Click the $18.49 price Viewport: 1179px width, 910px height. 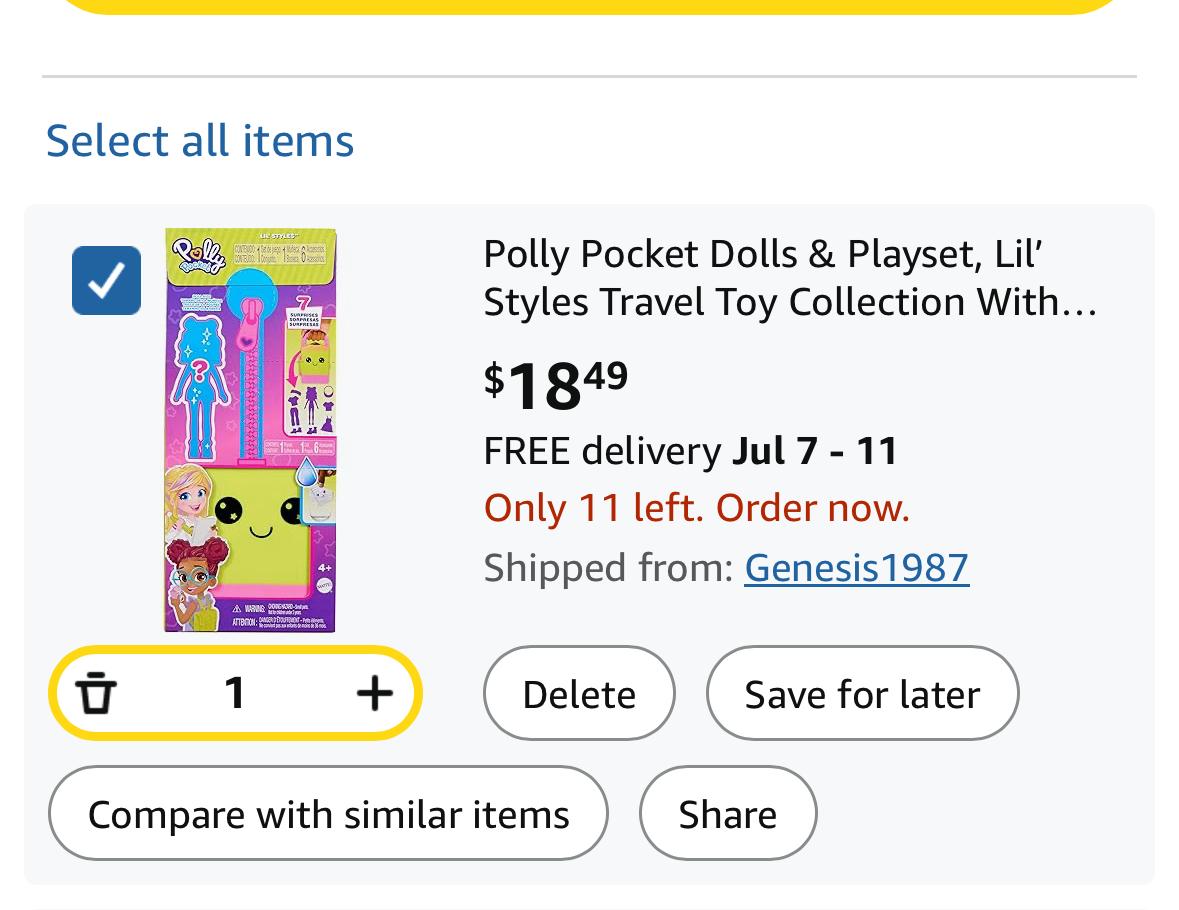[556, 384]
